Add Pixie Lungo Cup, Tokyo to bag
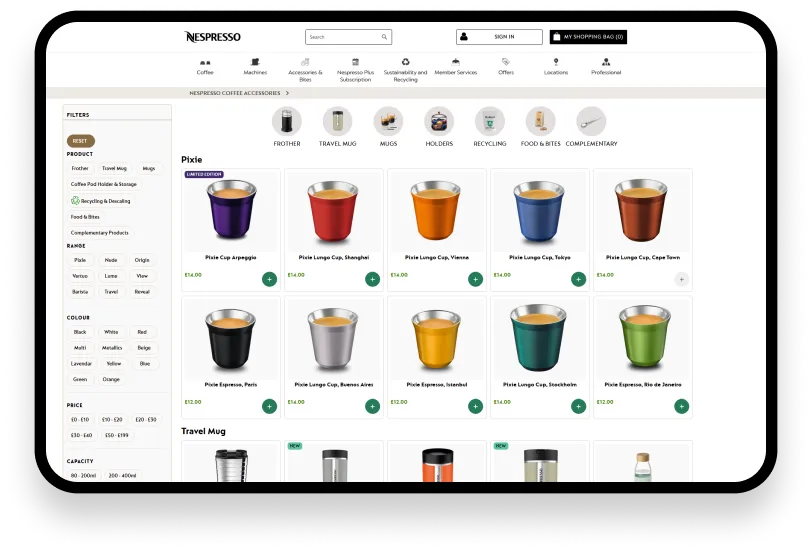This screenshot has width=812, height=552. pos(578,279)
